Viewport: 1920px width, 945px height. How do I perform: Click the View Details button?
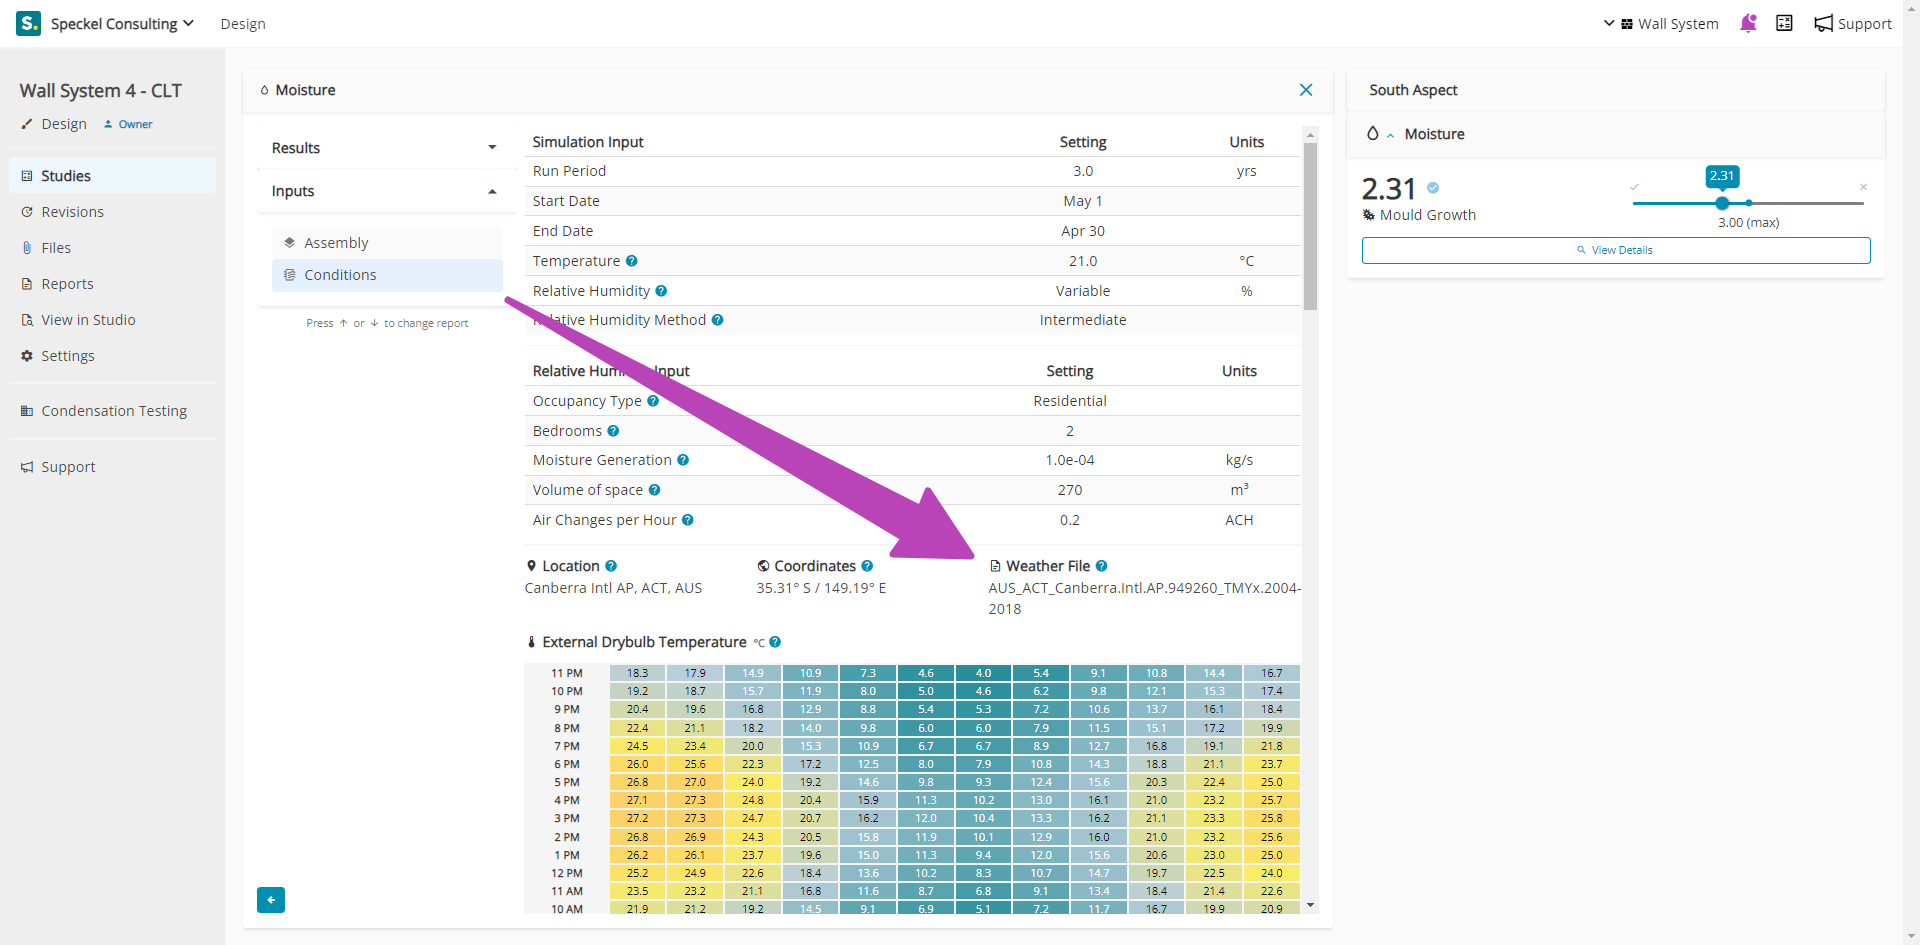[x=1615, y=250]
